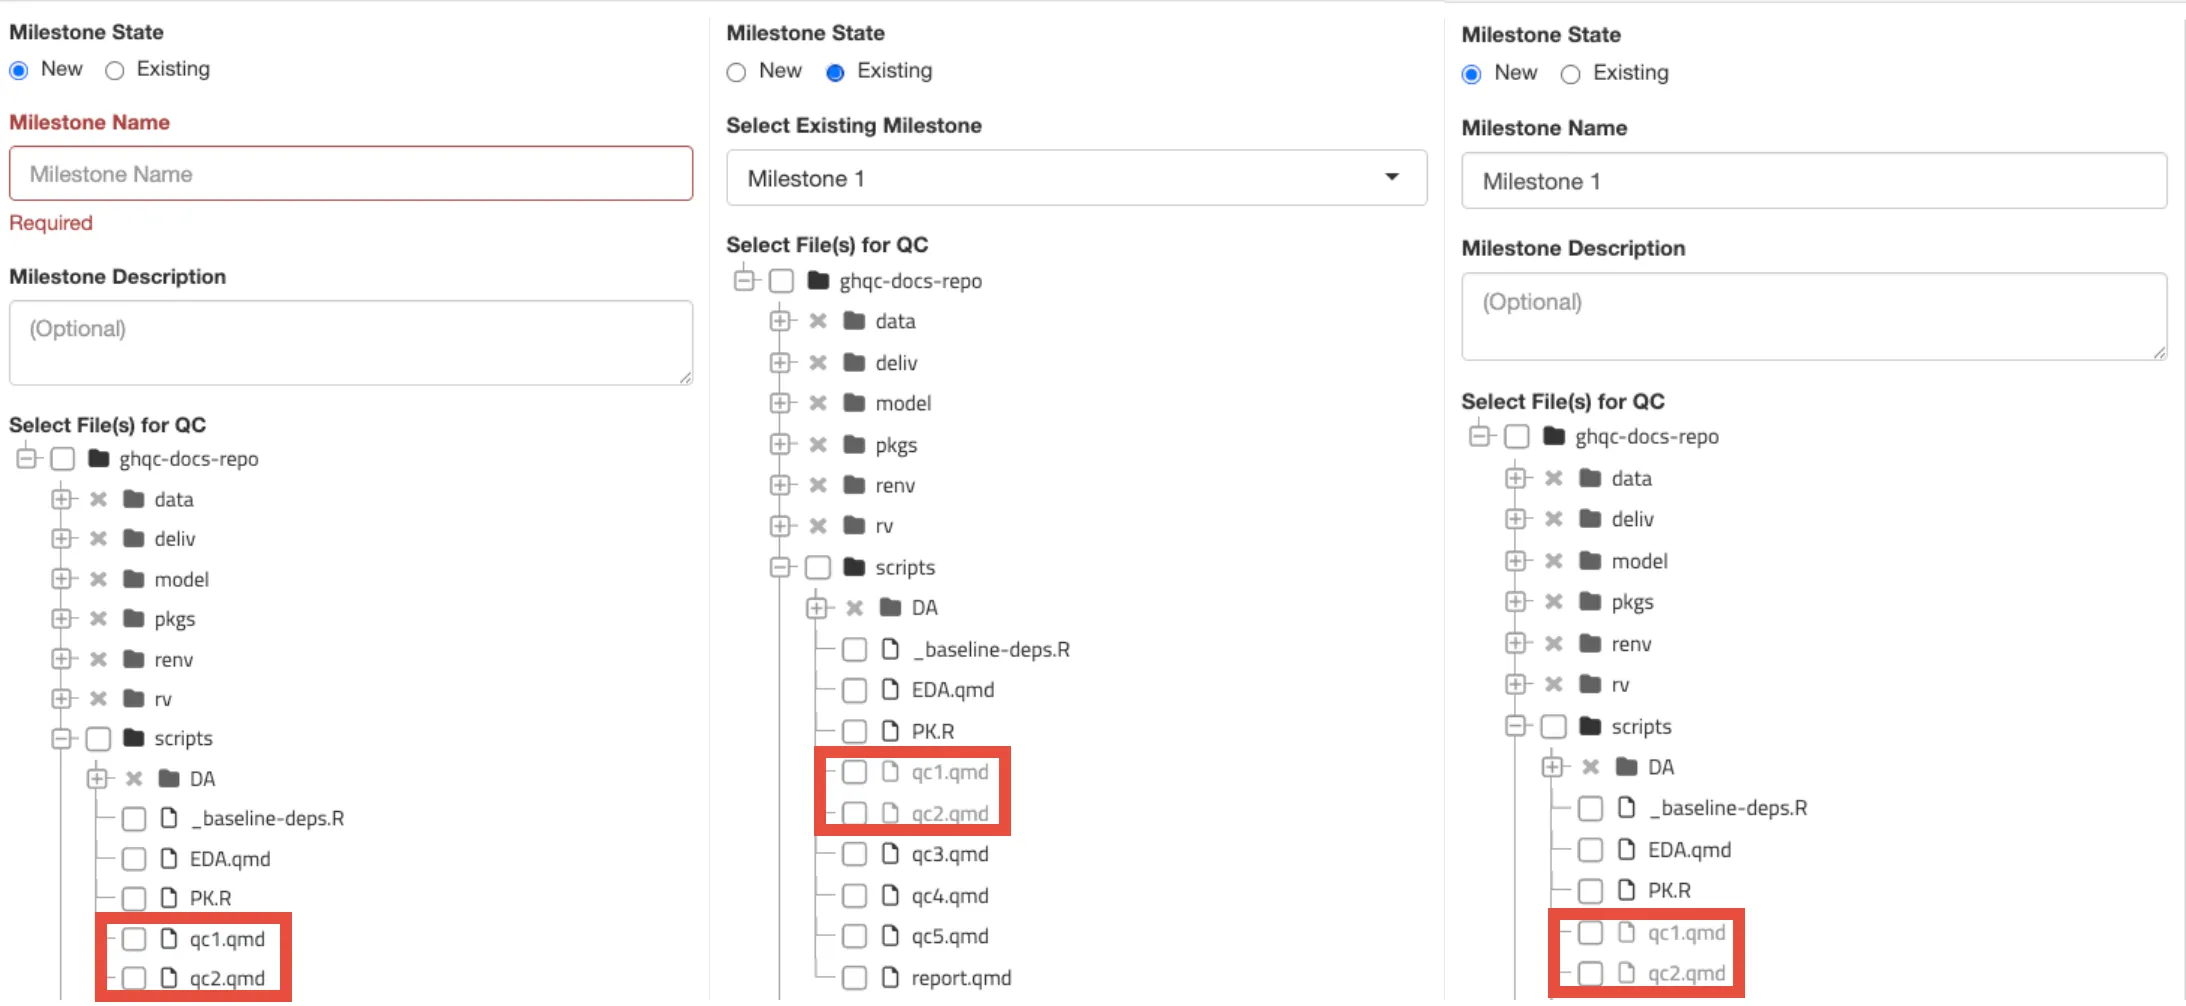Viewport: 2186px width, 1006px height.
Task: Collapse the scripts folder in the left panel
Action: point(62,738)
